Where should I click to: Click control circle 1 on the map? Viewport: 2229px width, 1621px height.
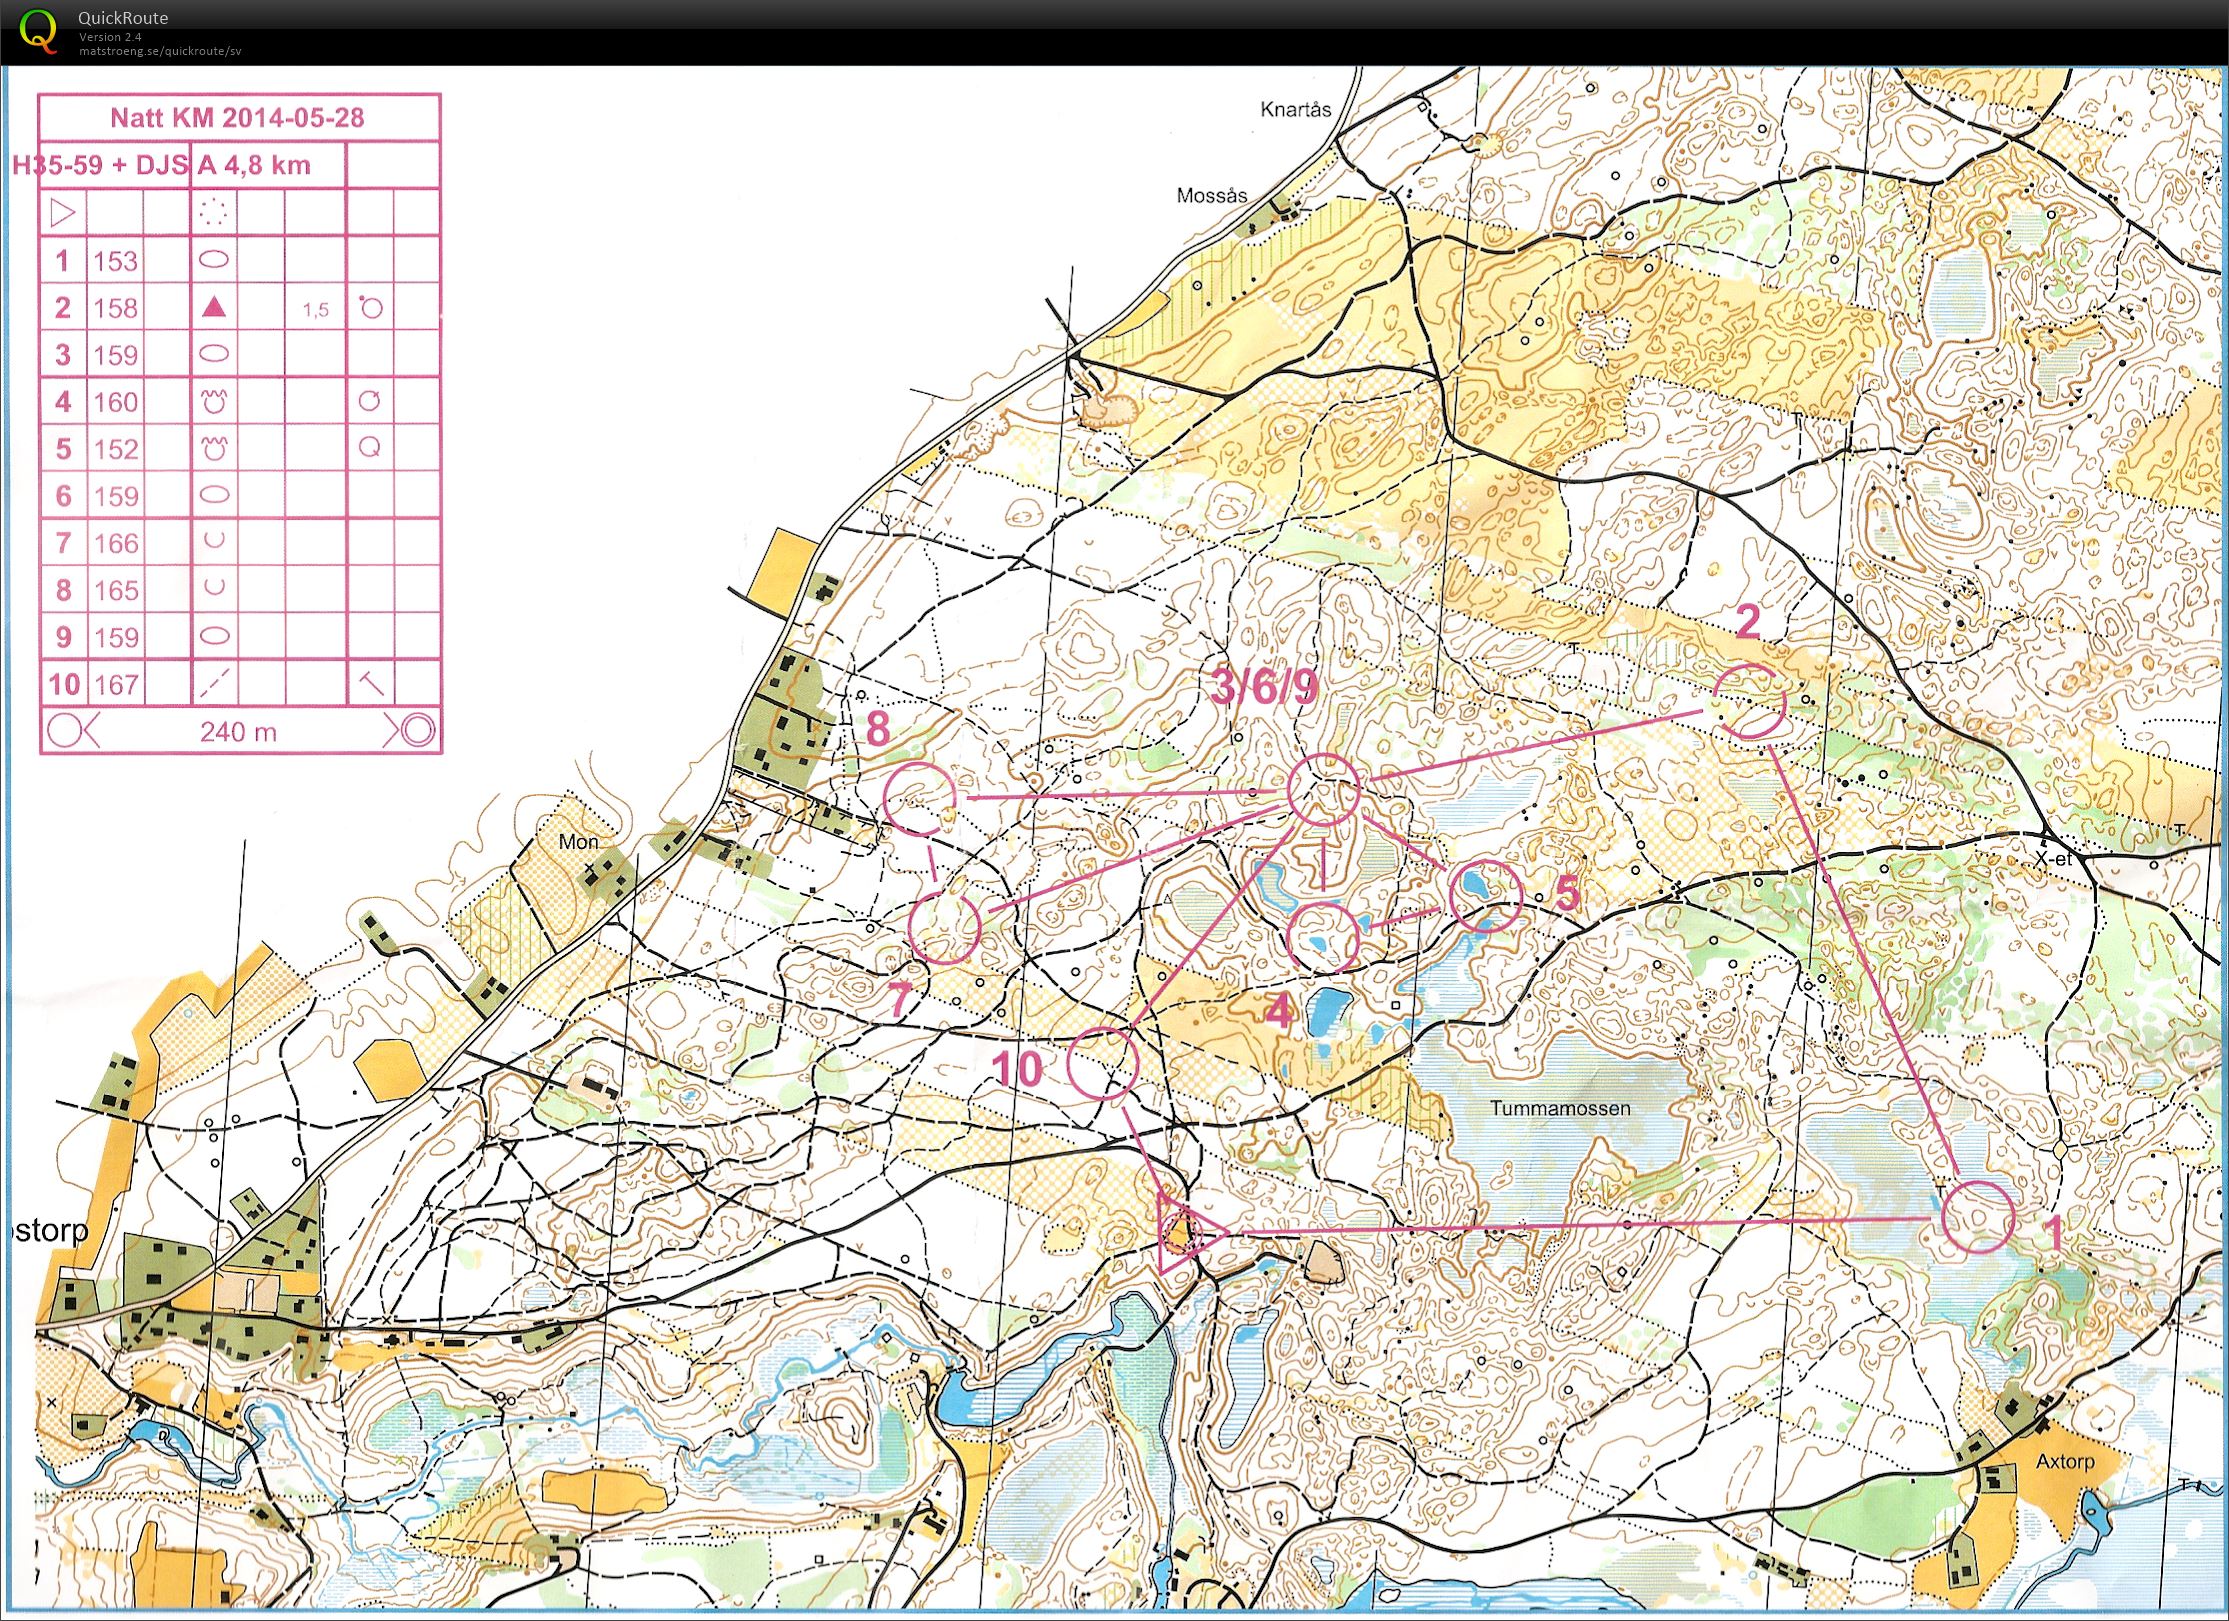point(1977,1216)
